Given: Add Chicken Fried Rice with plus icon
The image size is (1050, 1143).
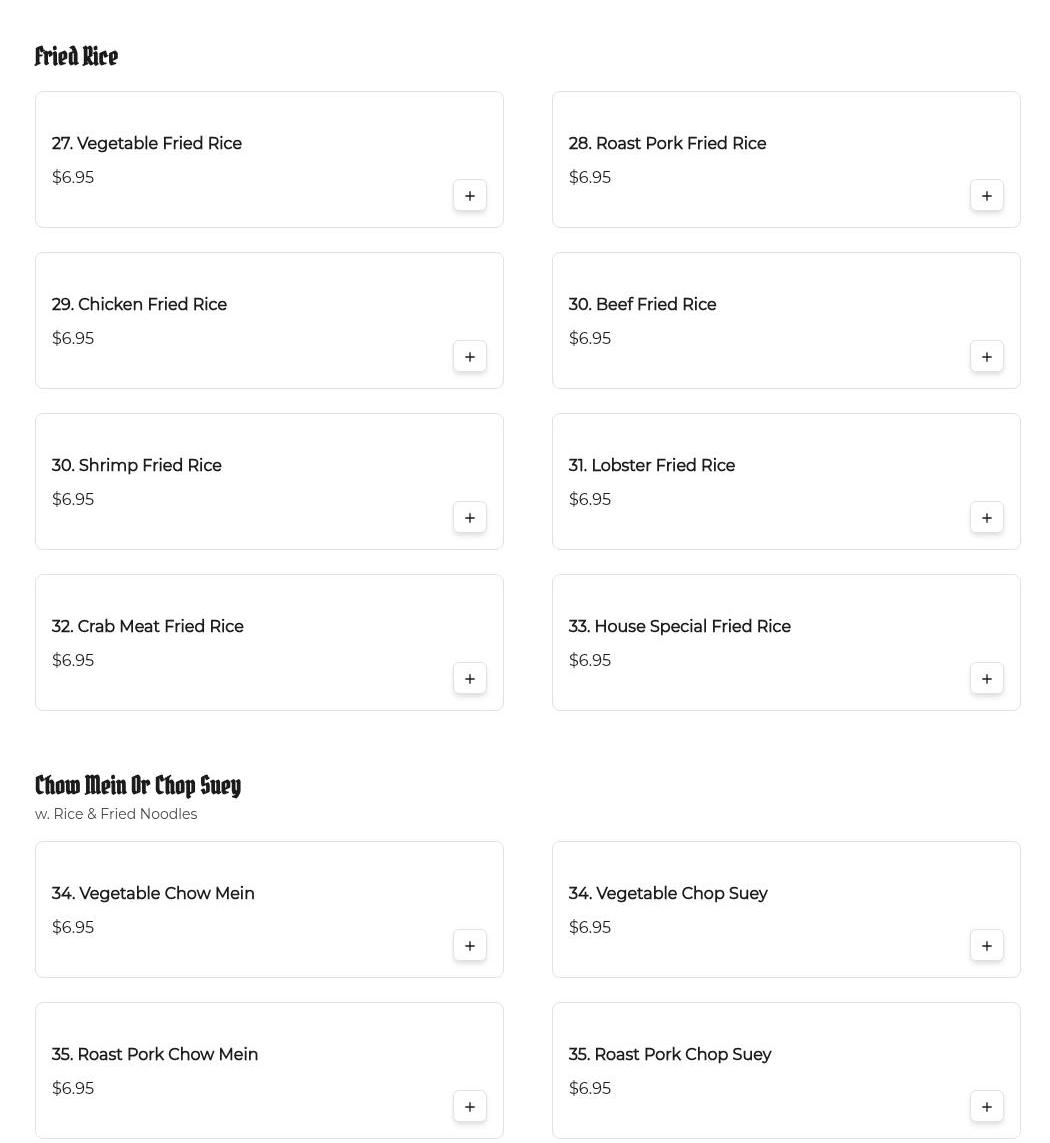Looking at the screenshot, I should coord(470,357).
